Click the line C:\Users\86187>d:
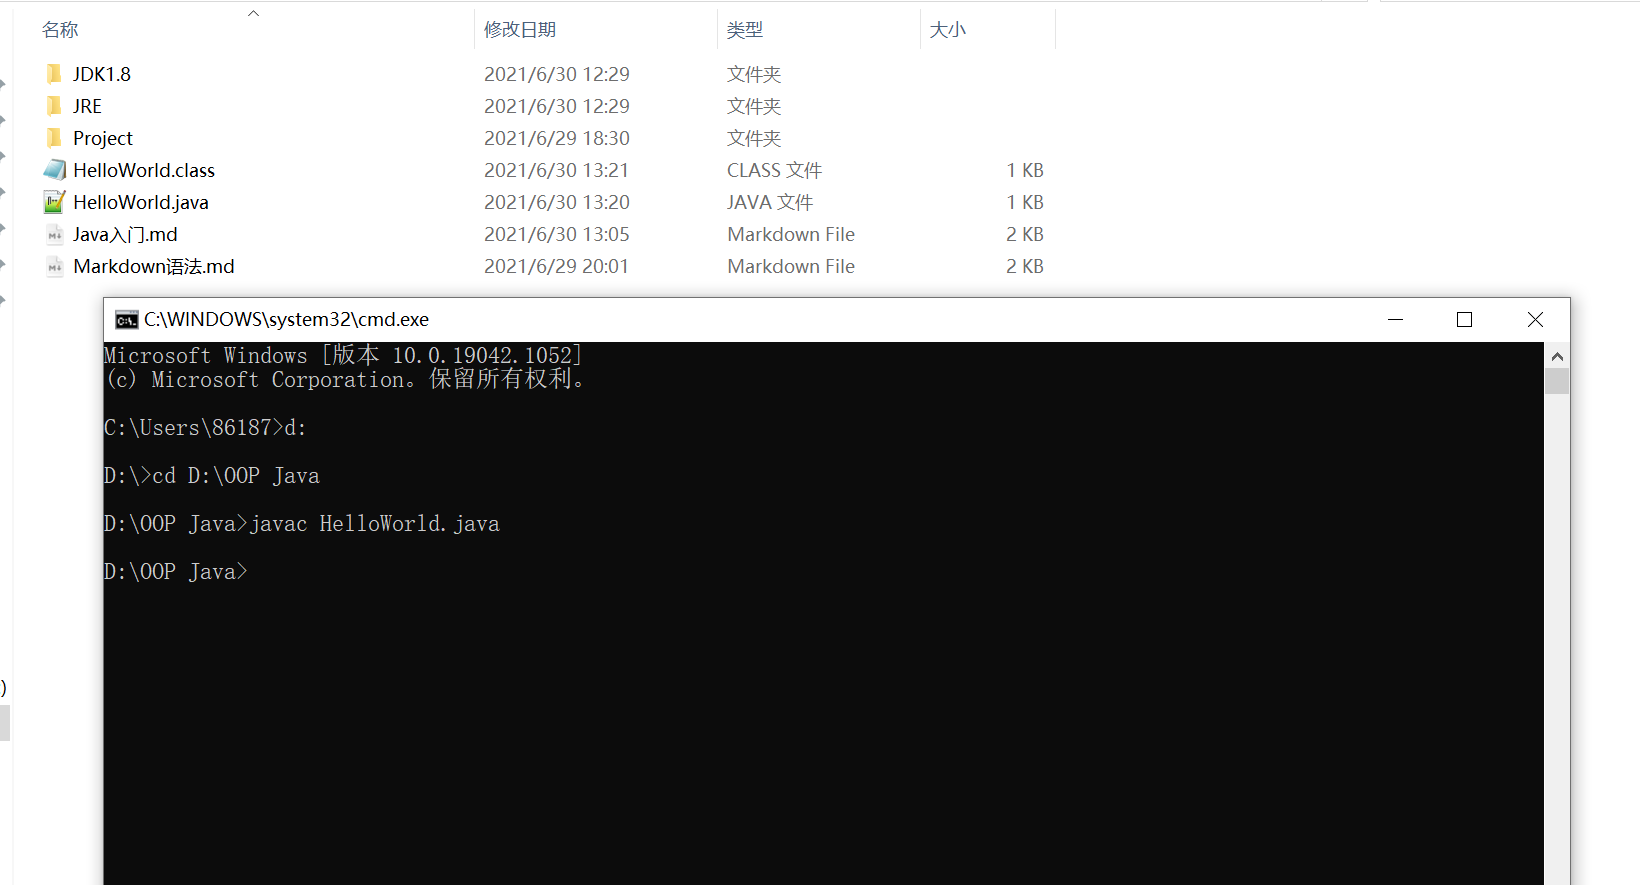The width and height of the screenshot is (1640, 885). (205, 428)
